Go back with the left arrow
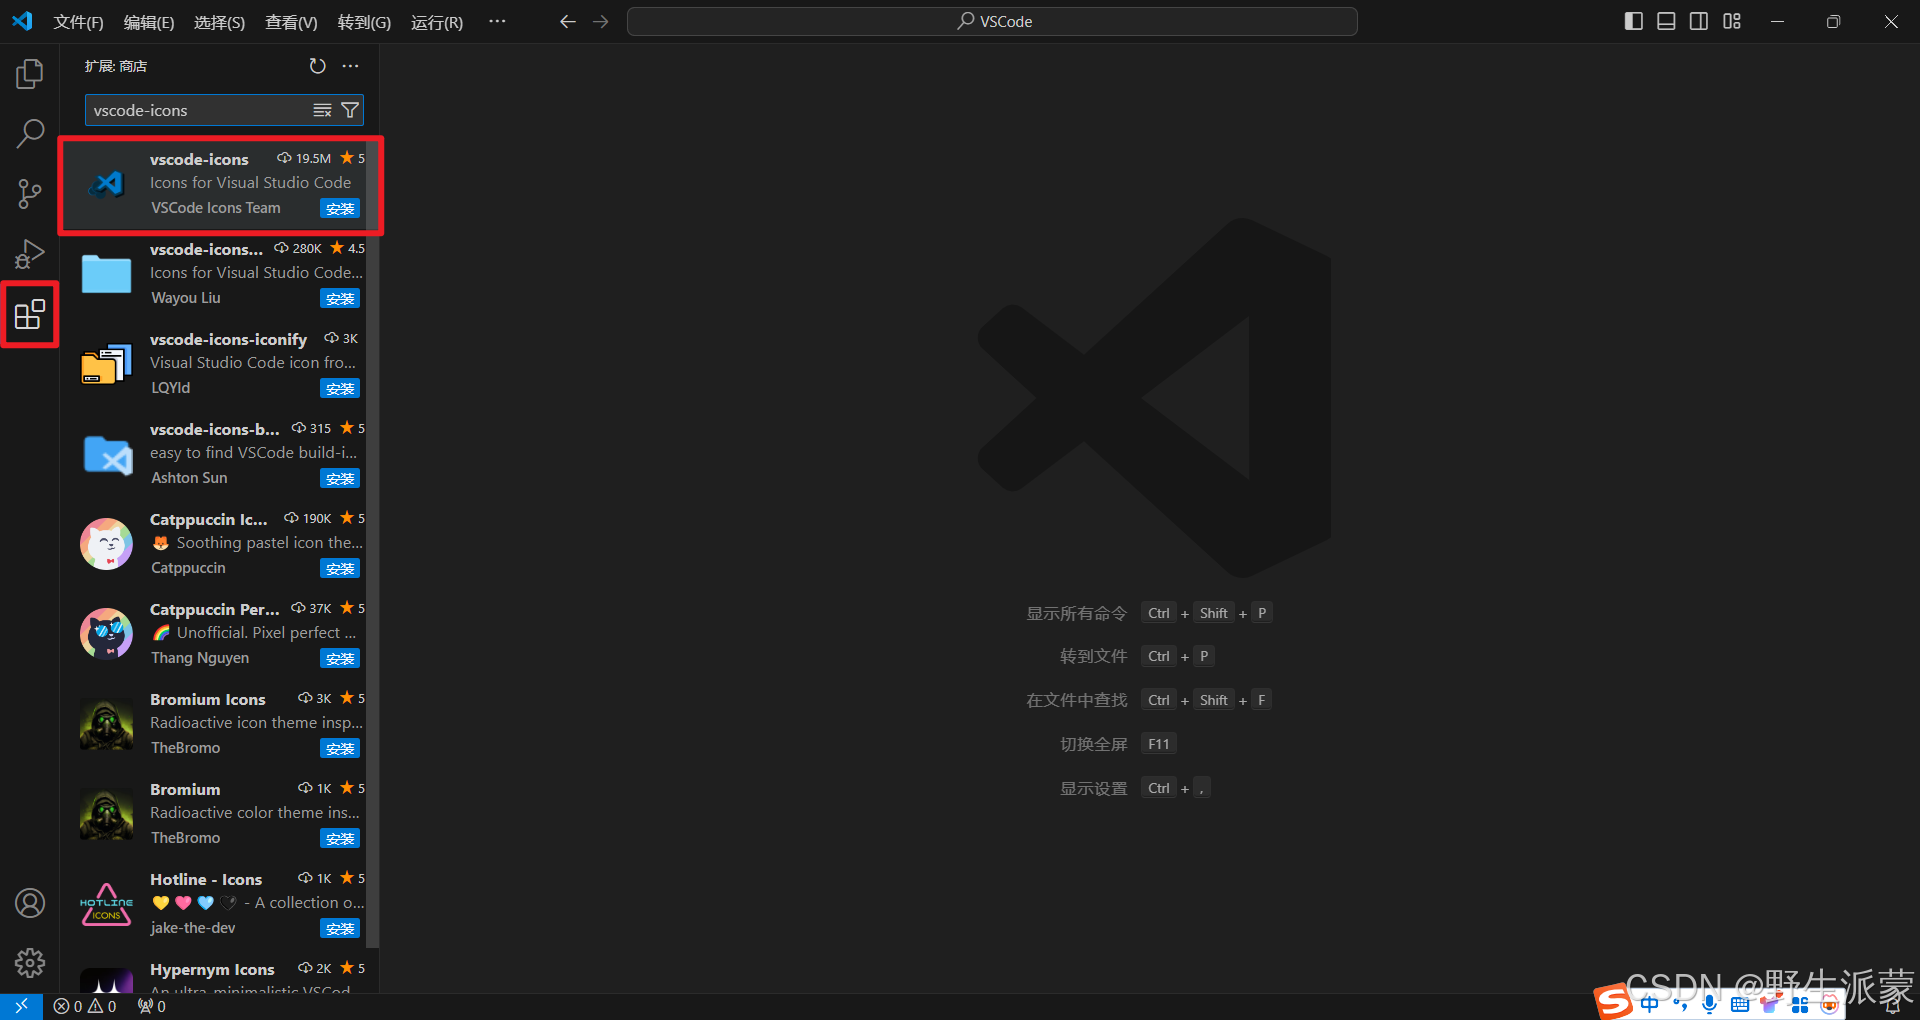Viewport: 1920px width, 1020px height. [568, 21]
